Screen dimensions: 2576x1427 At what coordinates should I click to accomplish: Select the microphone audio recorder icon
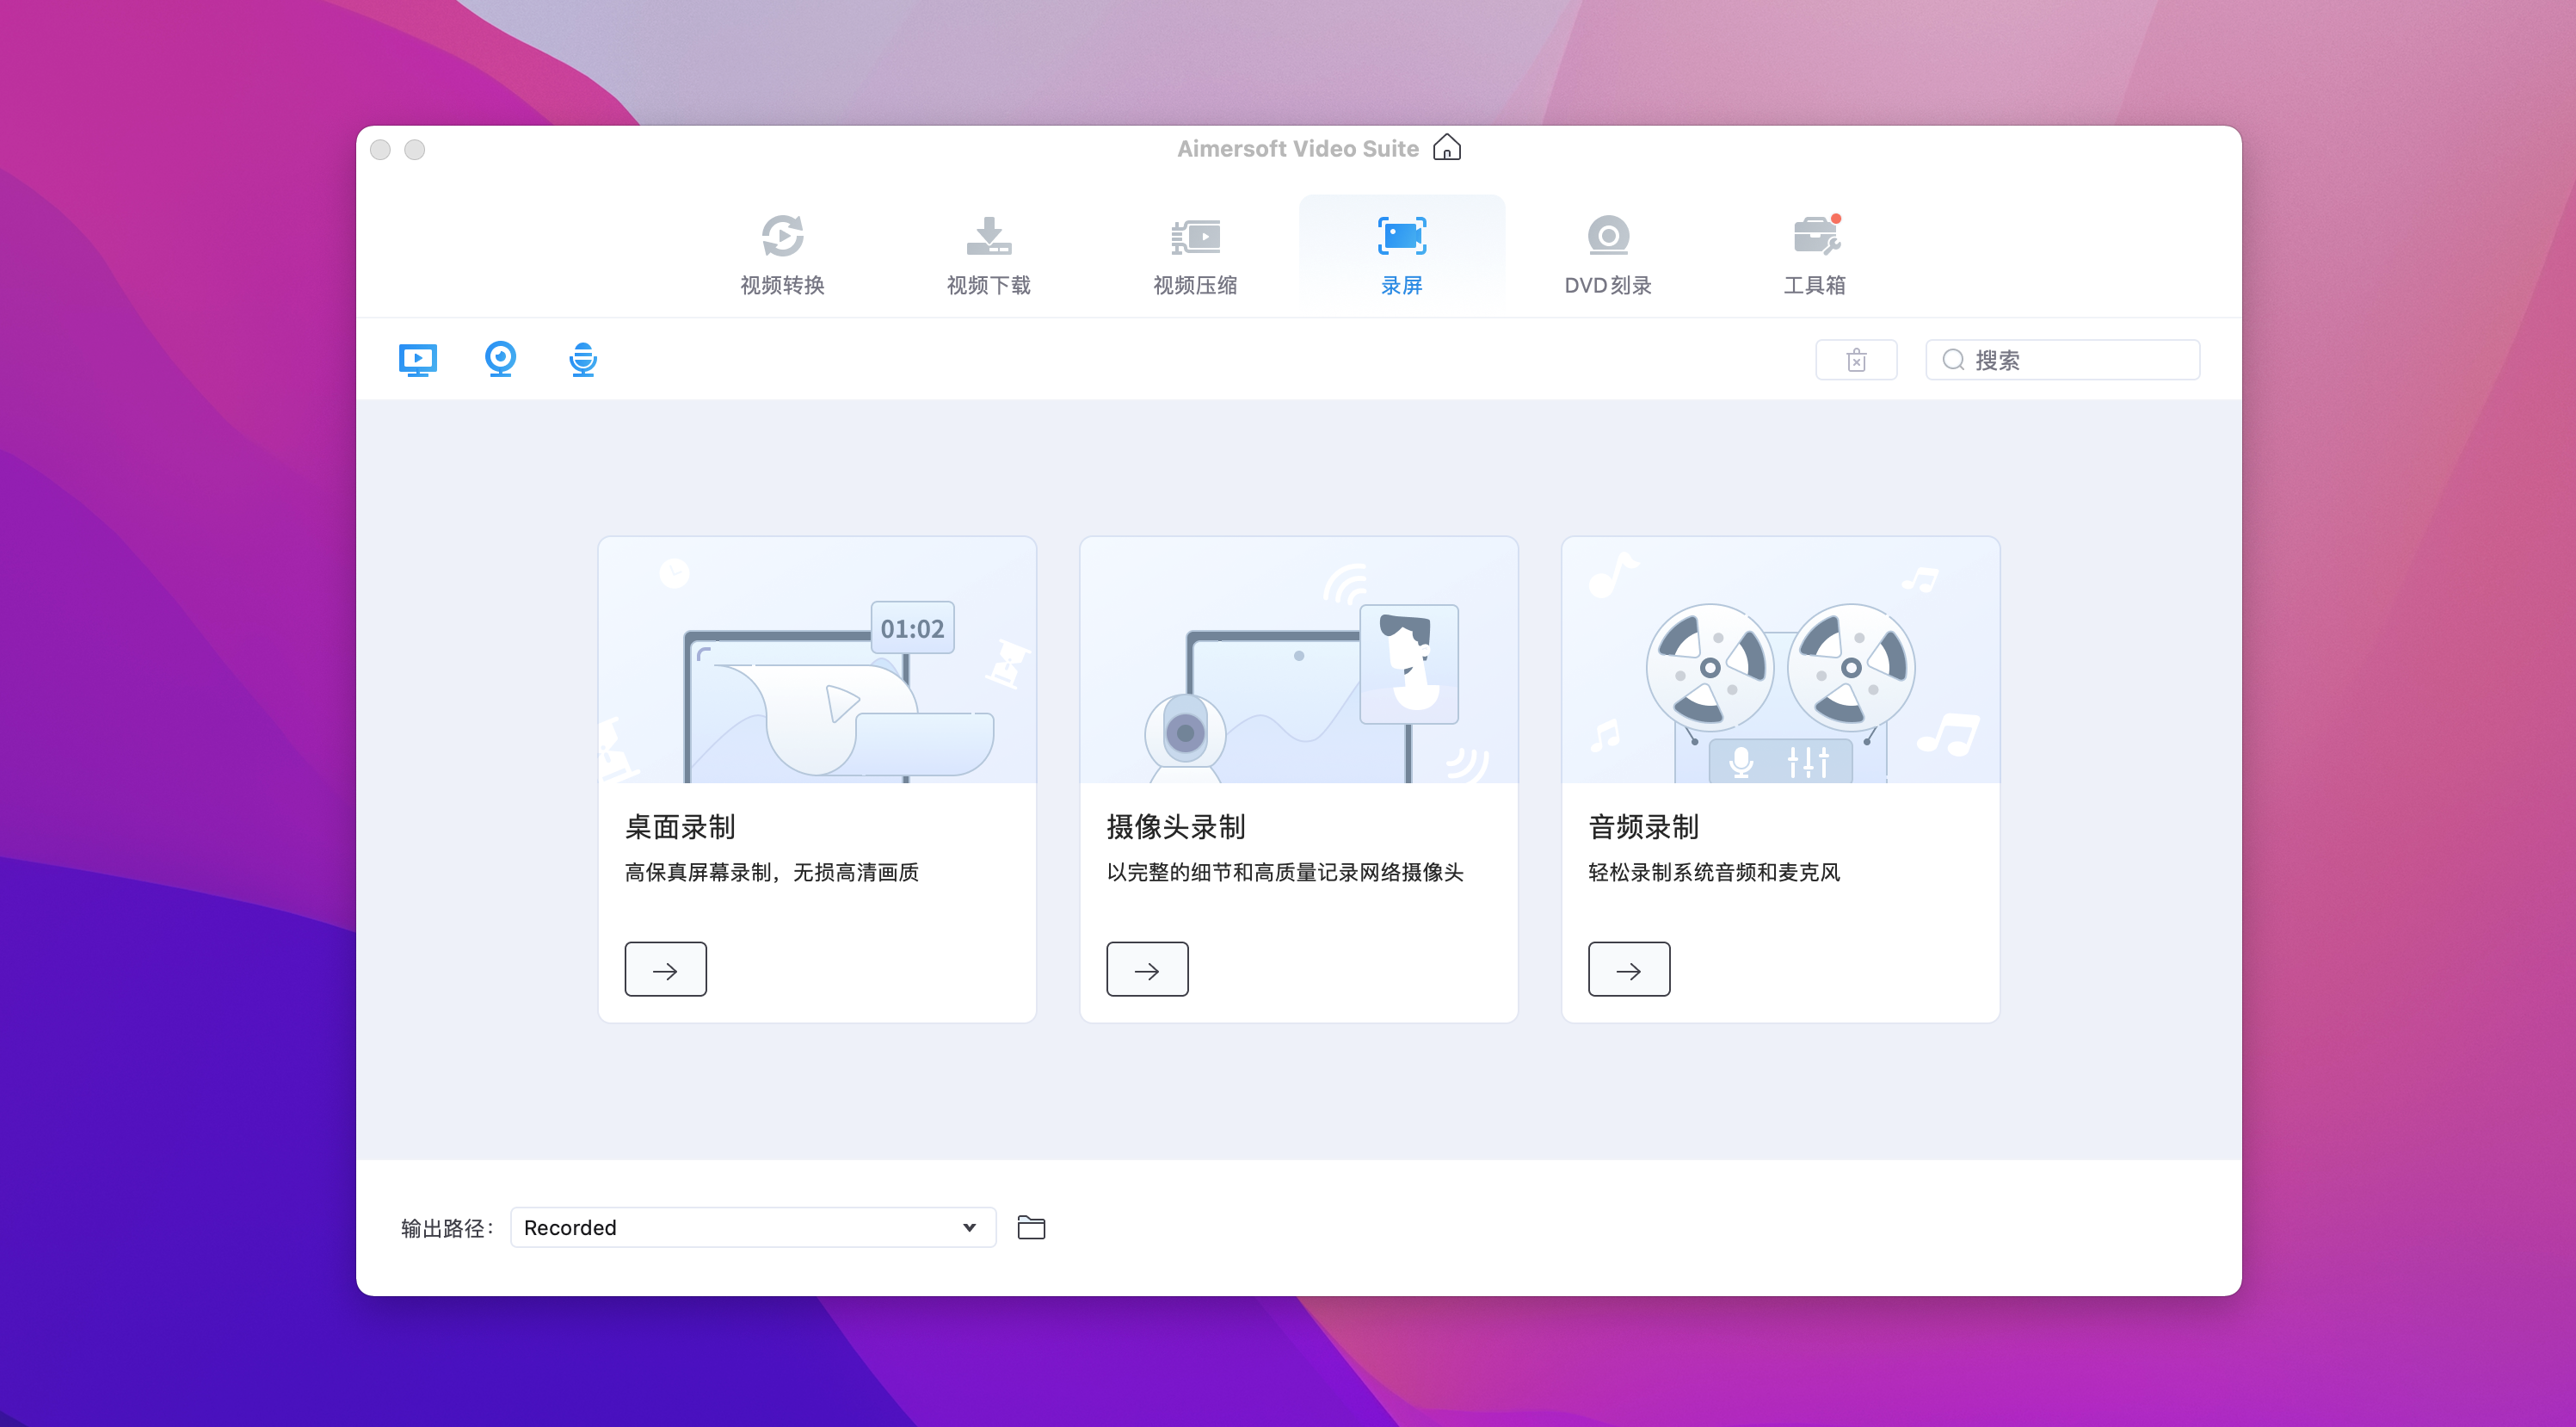(x=583, y=359)
